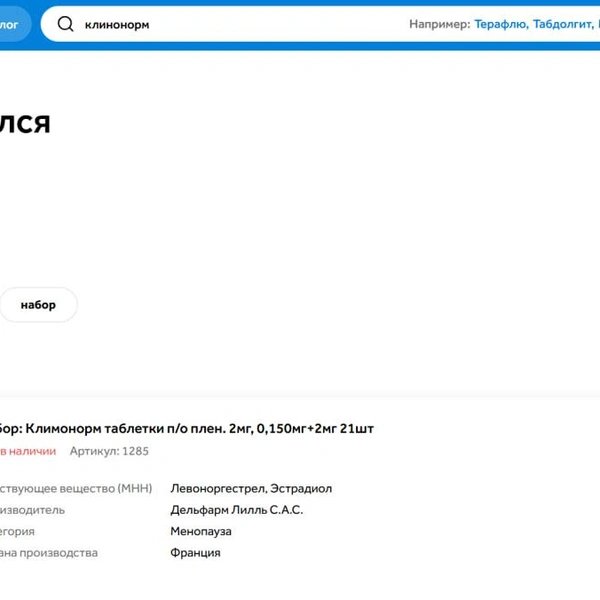This screenshot has width=600, height=600.
Task: Click the Дельфарм Лилль С.А.С. manufacturer value
Action: point(236,510)
